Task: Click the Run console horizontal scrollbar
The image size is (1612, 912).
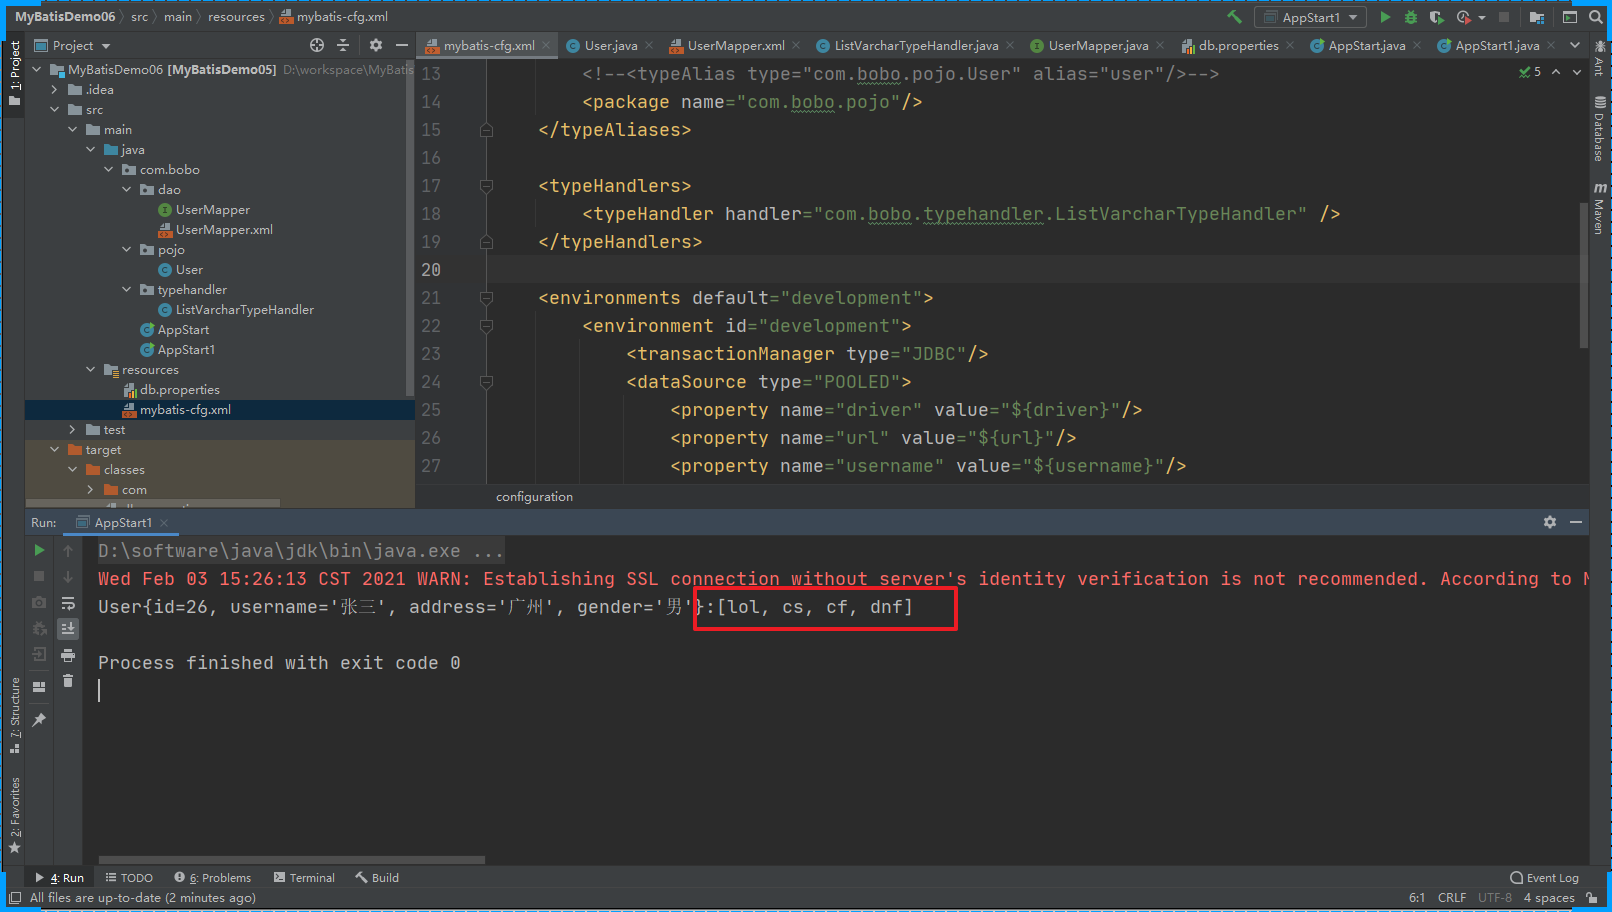Action: point(291,859)
